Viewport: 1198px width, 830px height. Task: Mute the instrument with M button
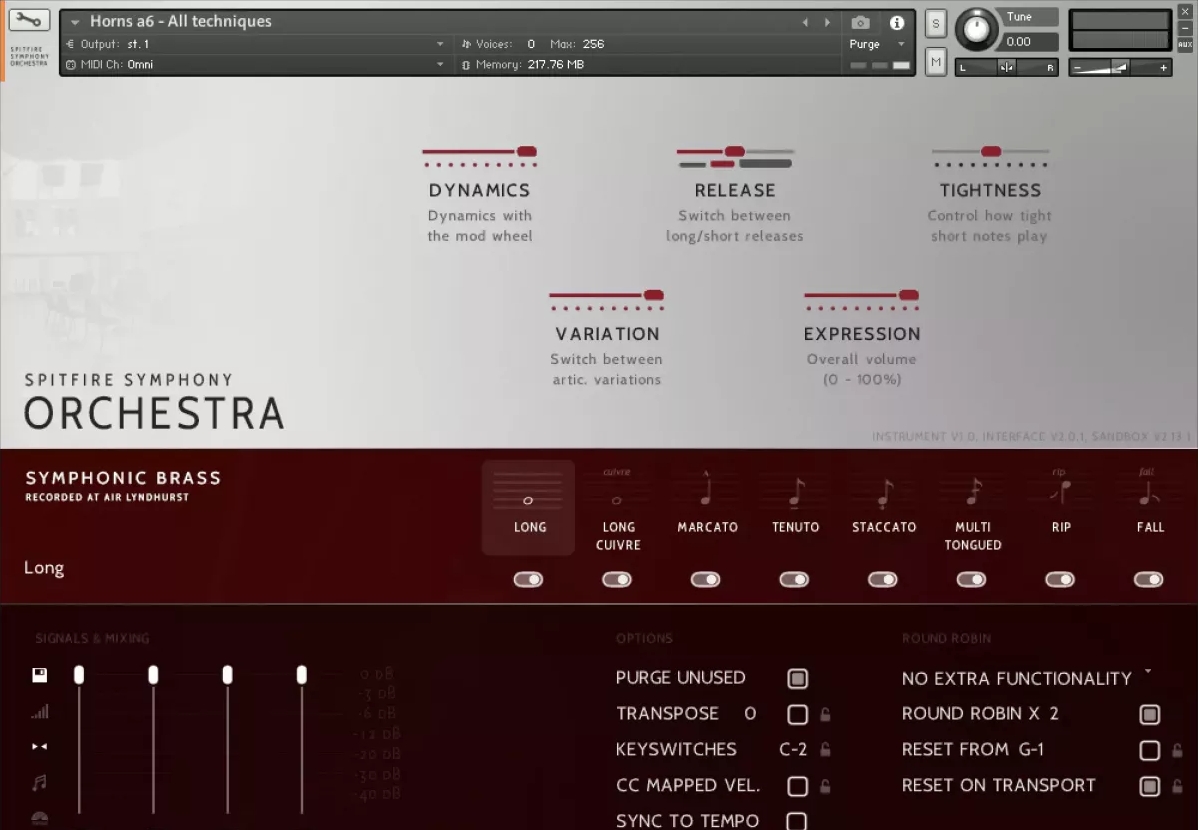(936, 62)
